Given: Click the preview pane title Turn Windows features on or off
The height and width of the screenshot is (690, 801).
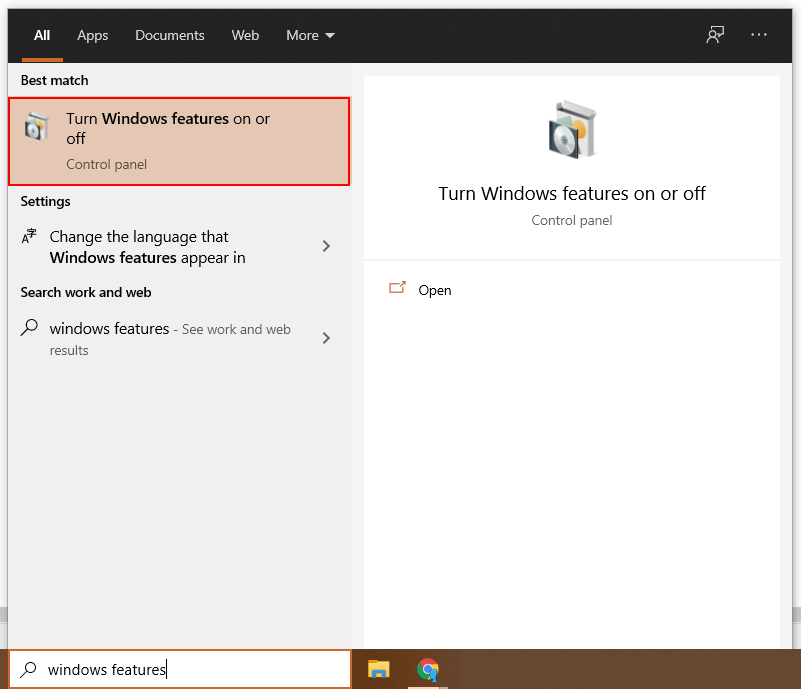Looking at the screenshot, I should pos(572,194).
